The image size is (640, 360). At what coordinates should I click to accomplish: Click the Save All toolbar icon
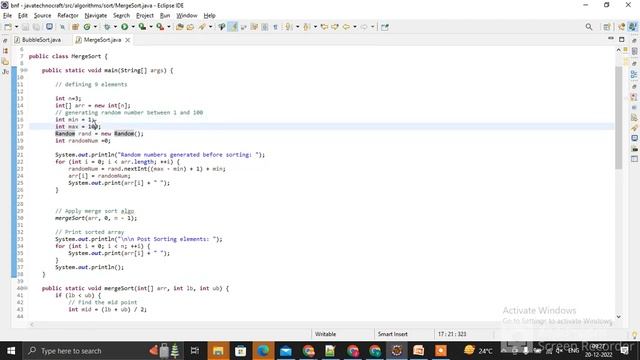[36, 27]
